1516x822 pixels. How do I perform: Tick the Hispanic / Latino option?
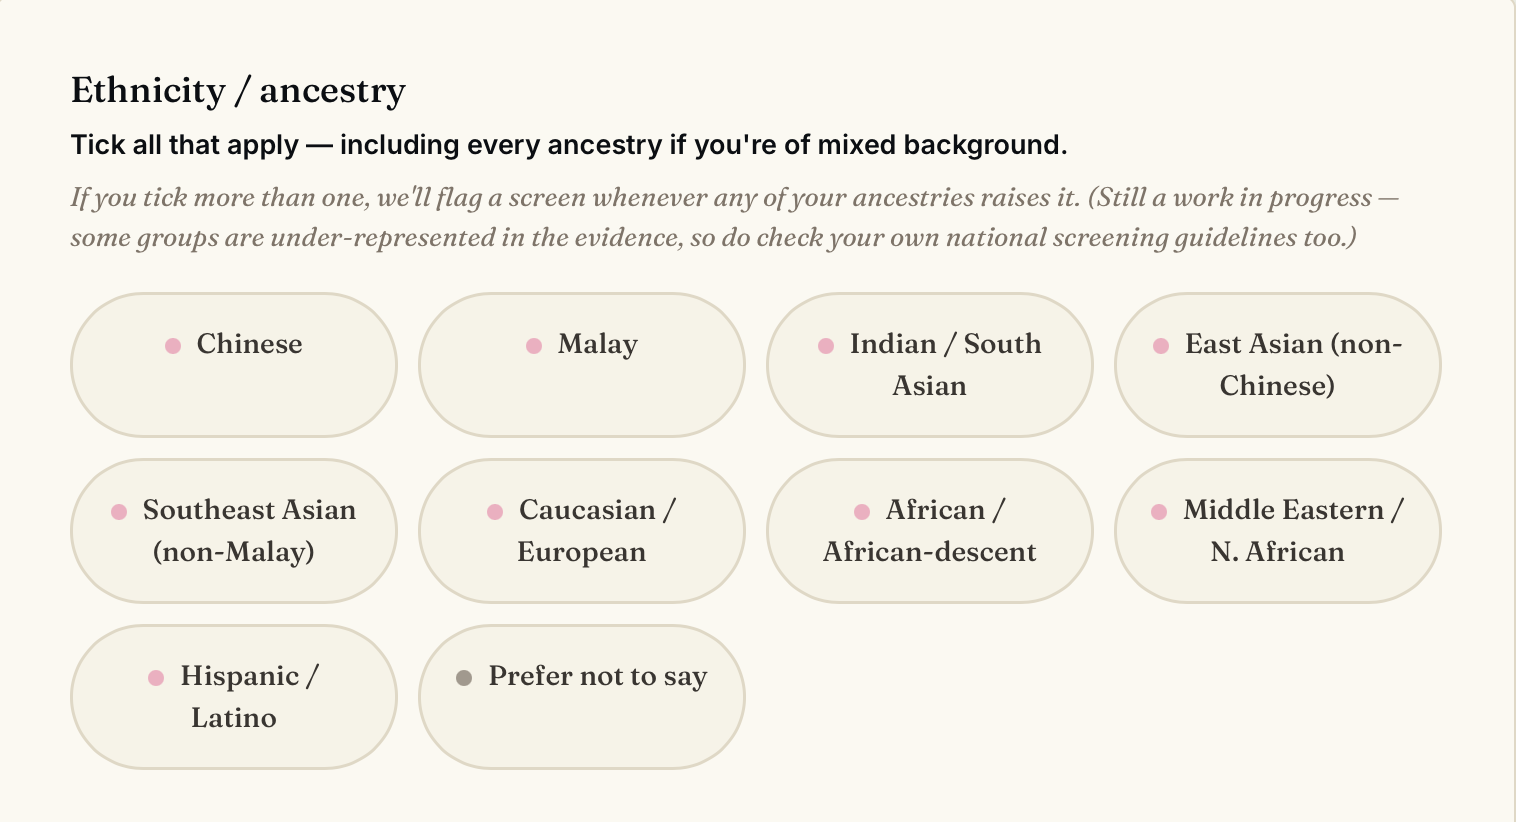pyautogui.click(x=234, y=697)
